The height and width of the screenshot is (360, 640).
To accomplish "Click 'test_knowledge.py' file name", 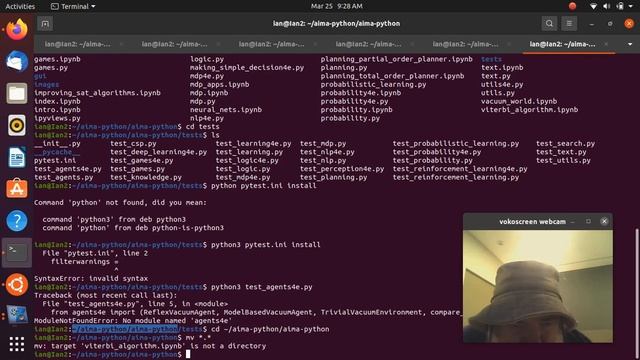I will (146, 177).
